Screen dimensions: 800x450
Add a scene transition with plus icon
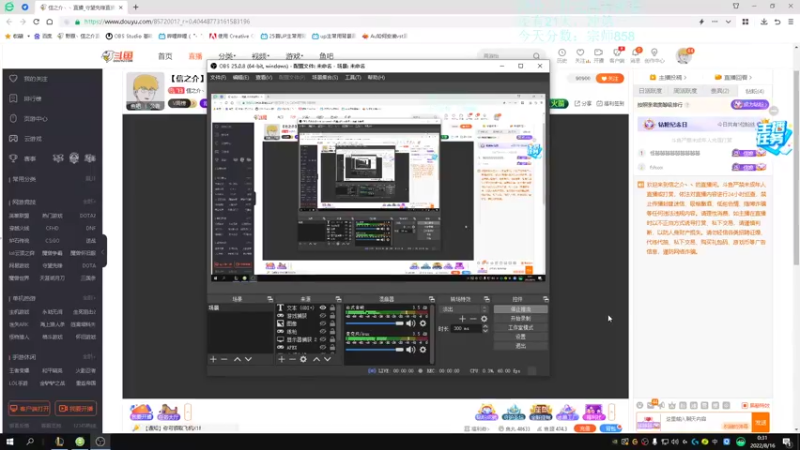pyautogui.click(x=462, y=319)
